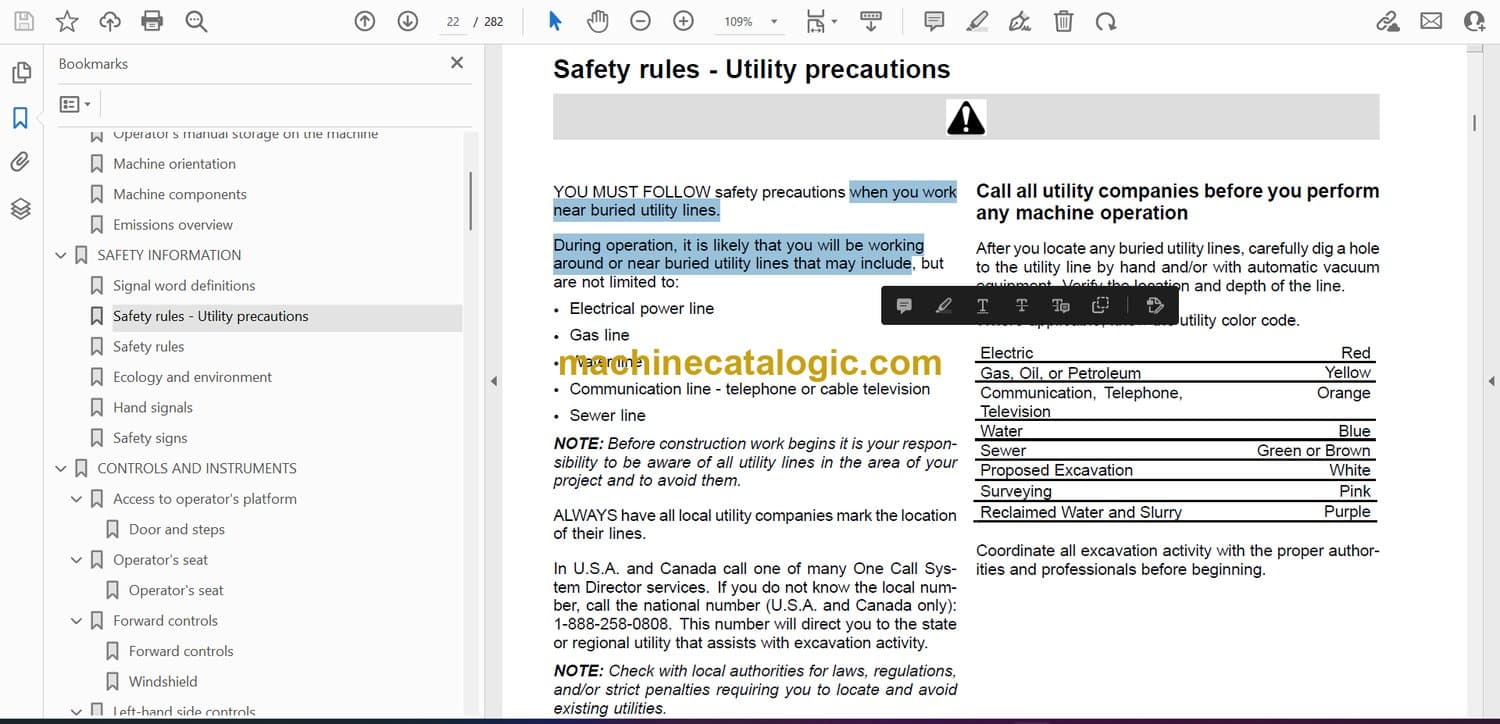Print the document
The image size is (1500, 724).
[x=152, y=21]
